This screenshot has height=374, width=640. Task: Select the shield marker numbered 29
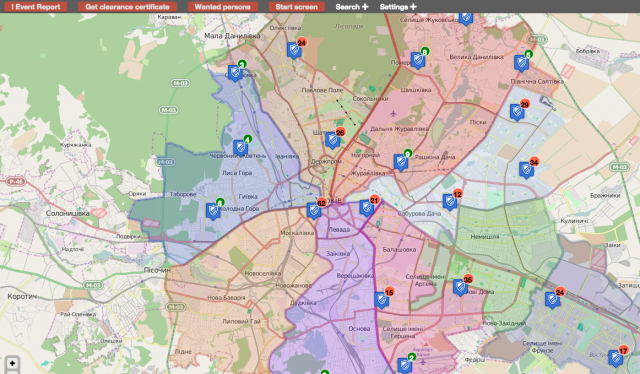(x=517, y=112)
